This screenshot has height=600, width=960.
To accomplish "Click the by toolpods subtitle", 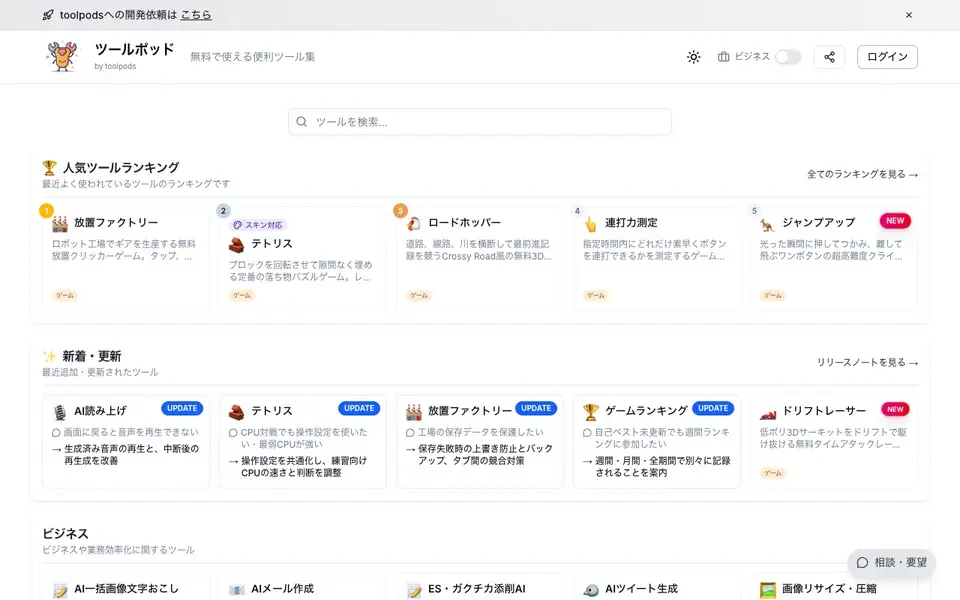I will pos(115,66).
